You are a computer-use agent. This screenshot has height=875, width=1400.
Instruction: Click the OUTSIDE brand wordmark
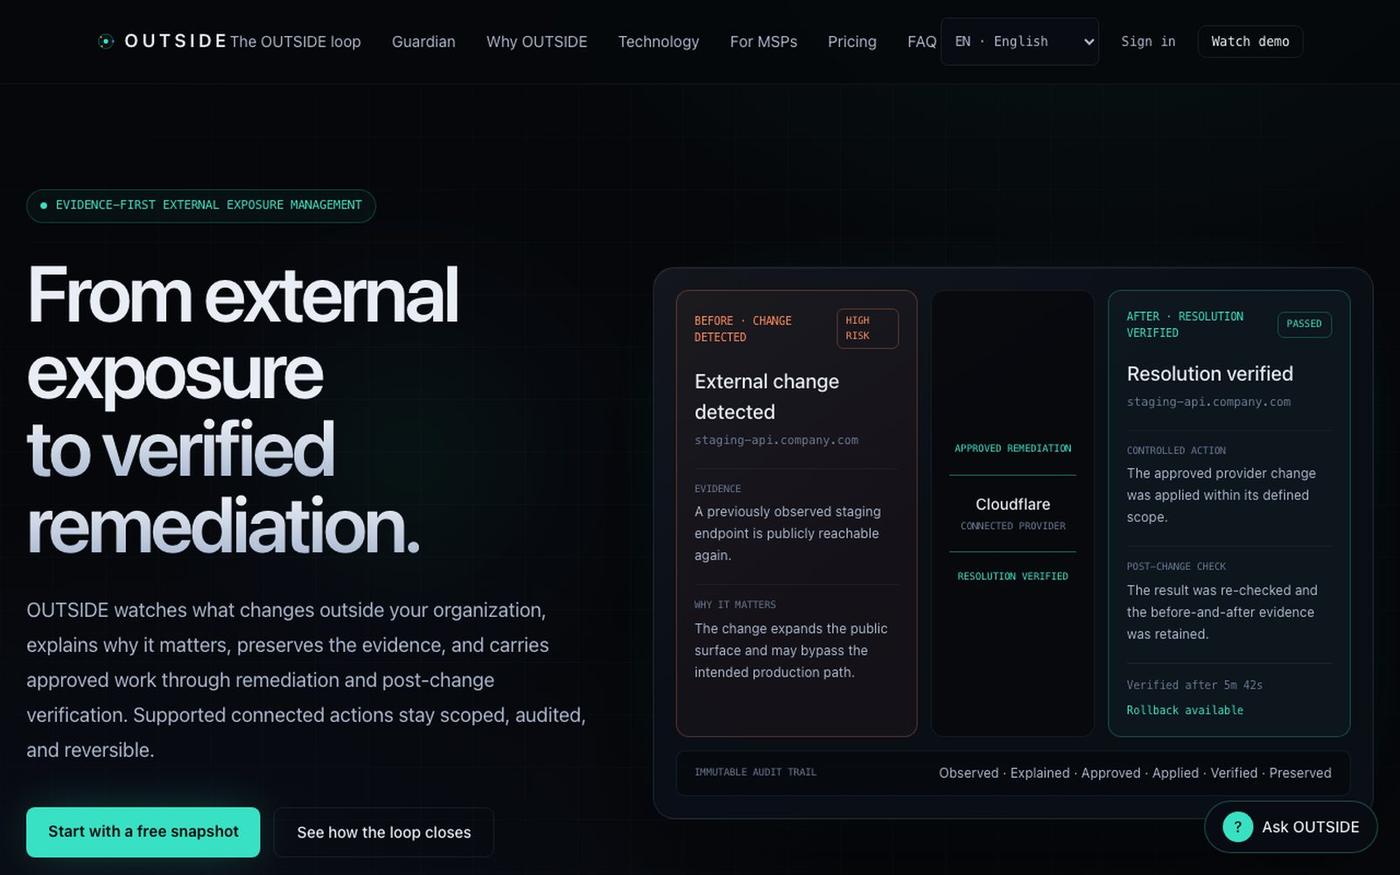pos(176,41)
